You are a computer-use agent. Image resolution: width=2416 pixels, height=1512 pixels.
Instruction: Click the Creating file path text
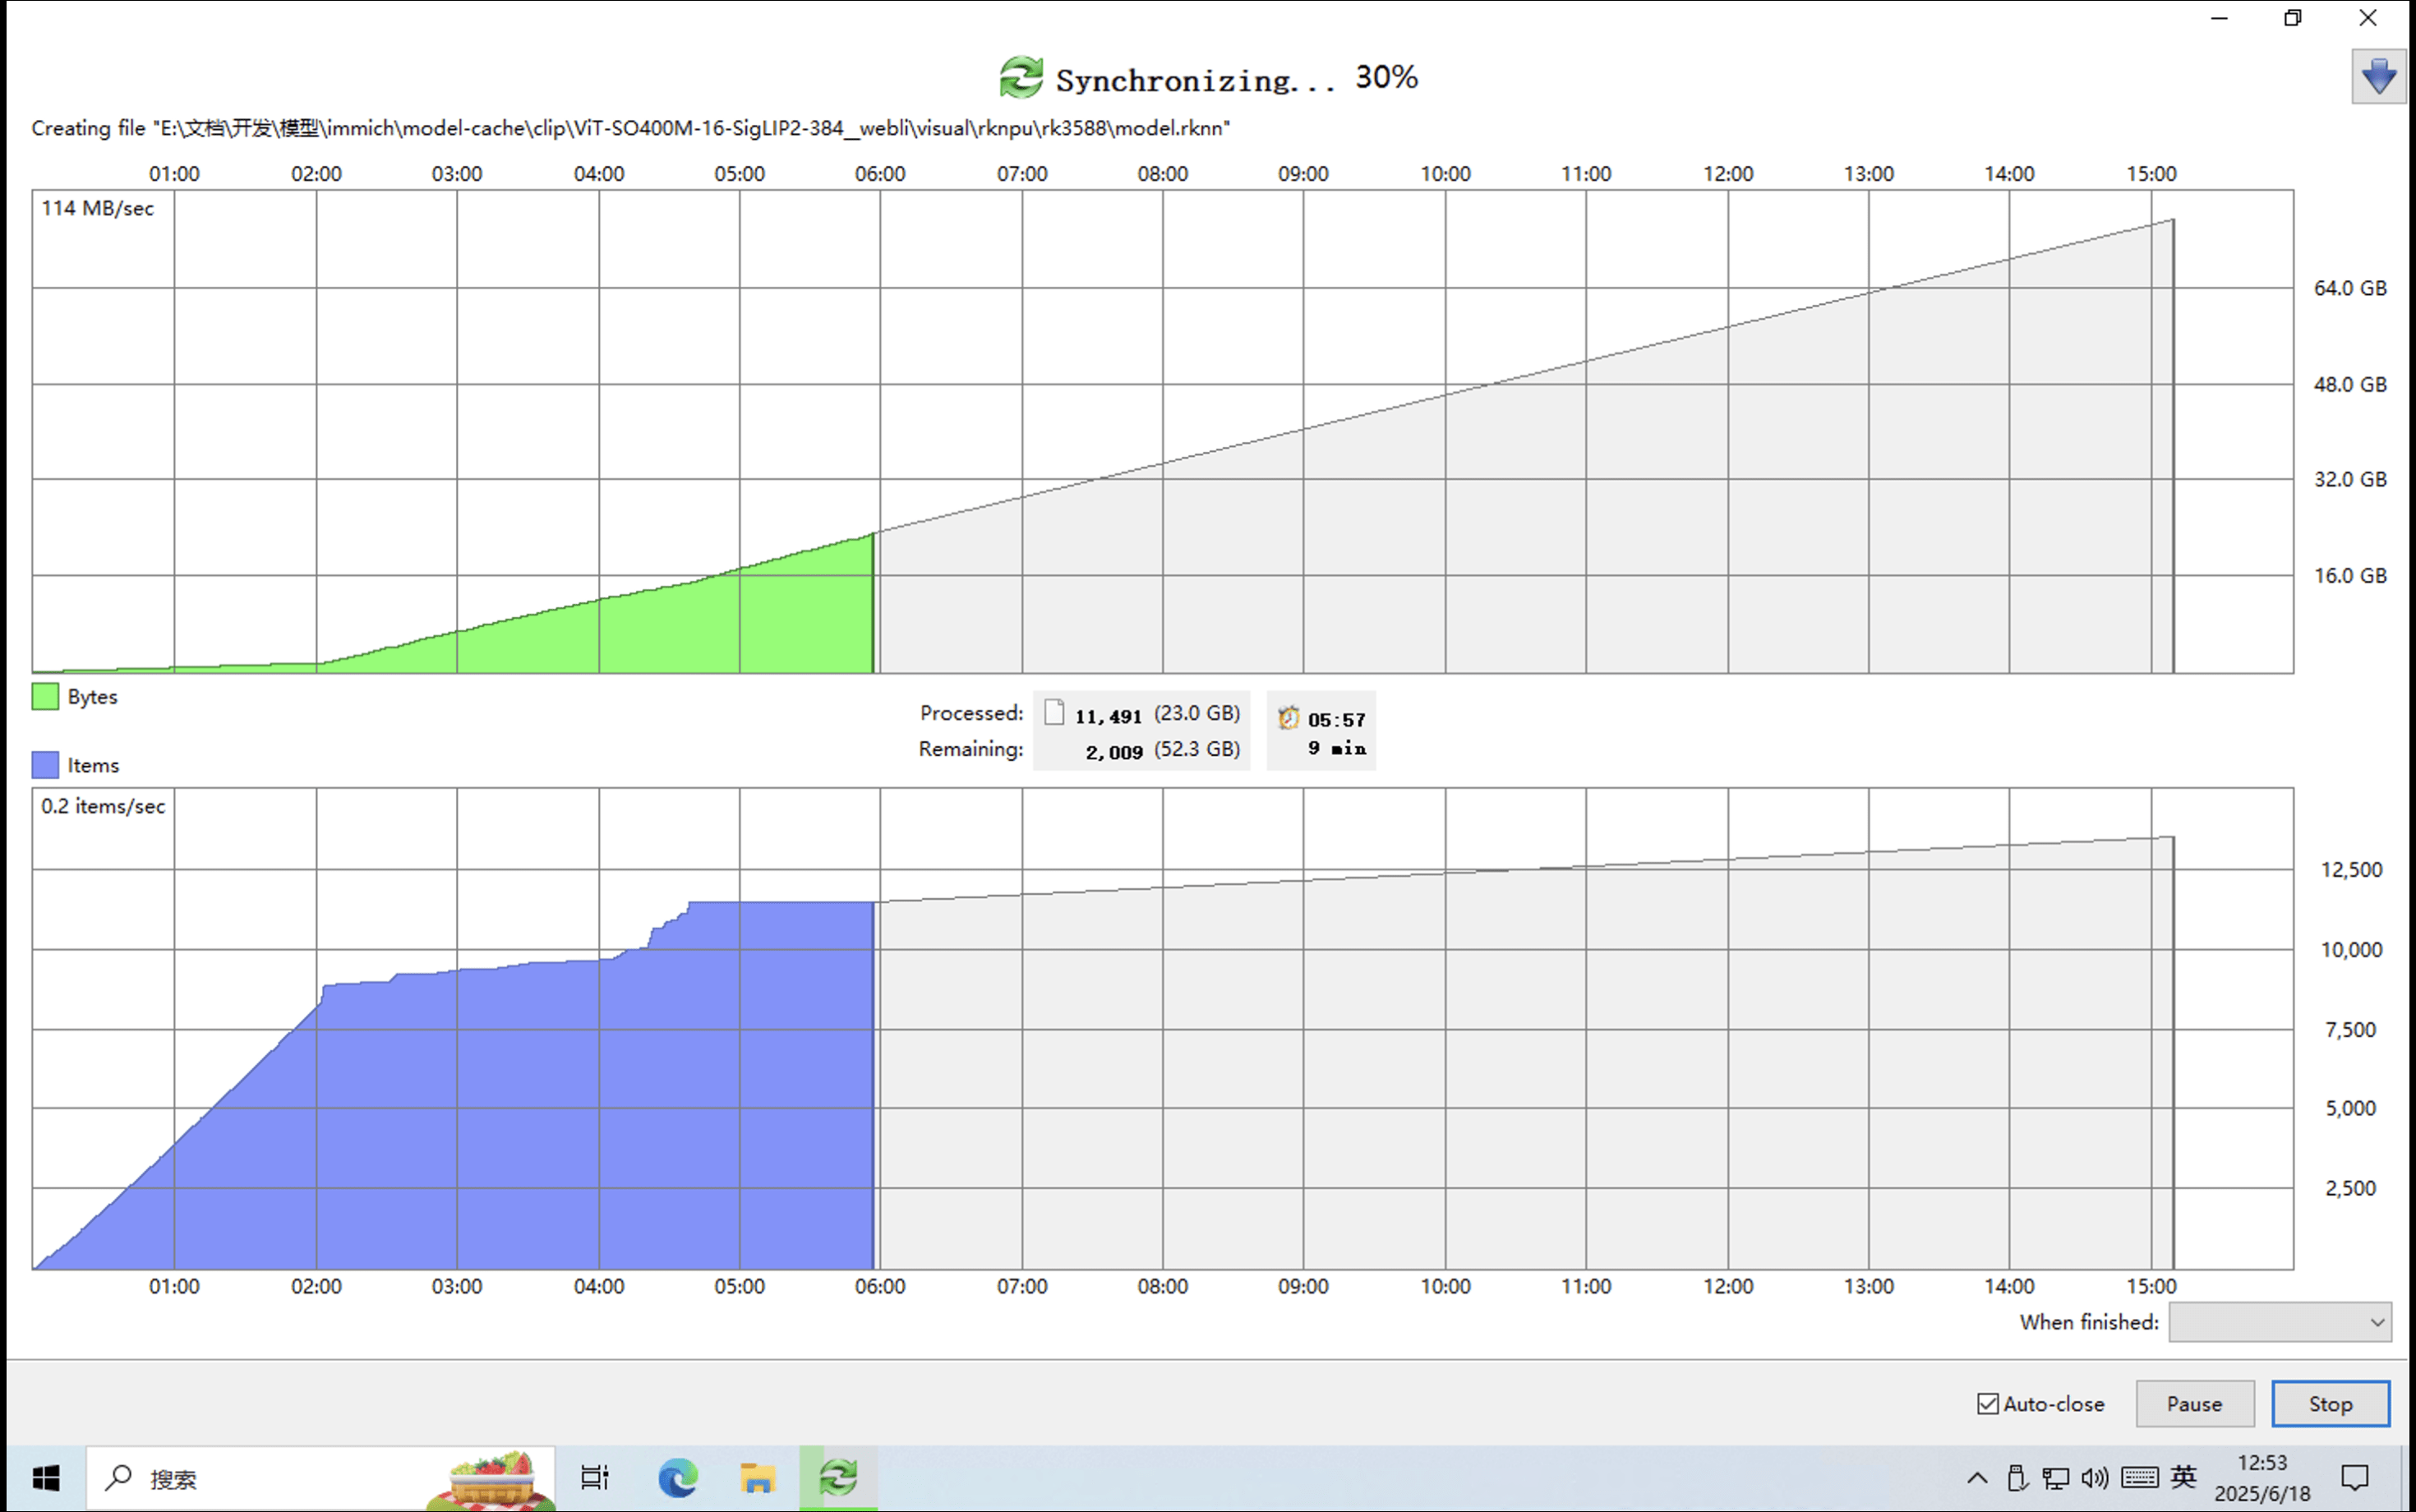(631, 128)
